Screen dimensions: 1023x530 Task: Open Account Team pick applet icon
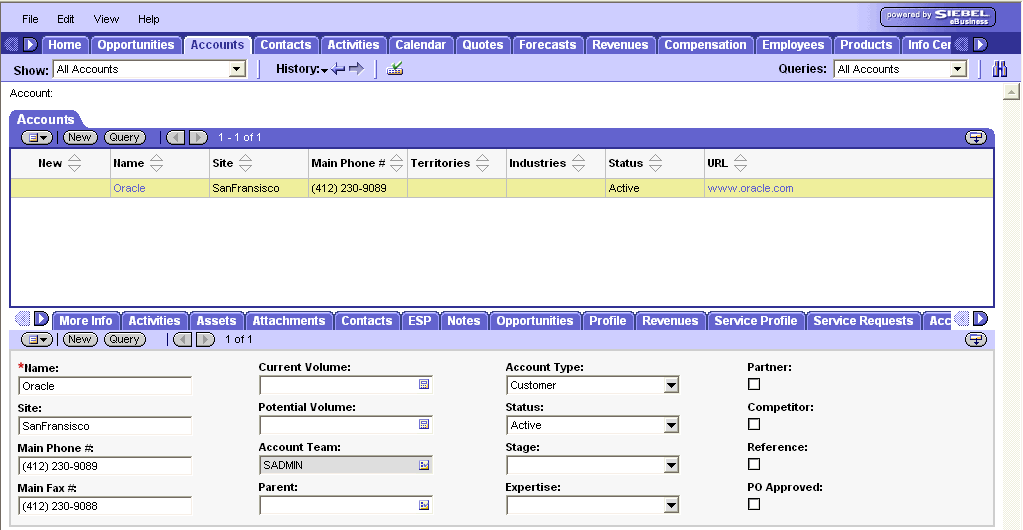424,465
